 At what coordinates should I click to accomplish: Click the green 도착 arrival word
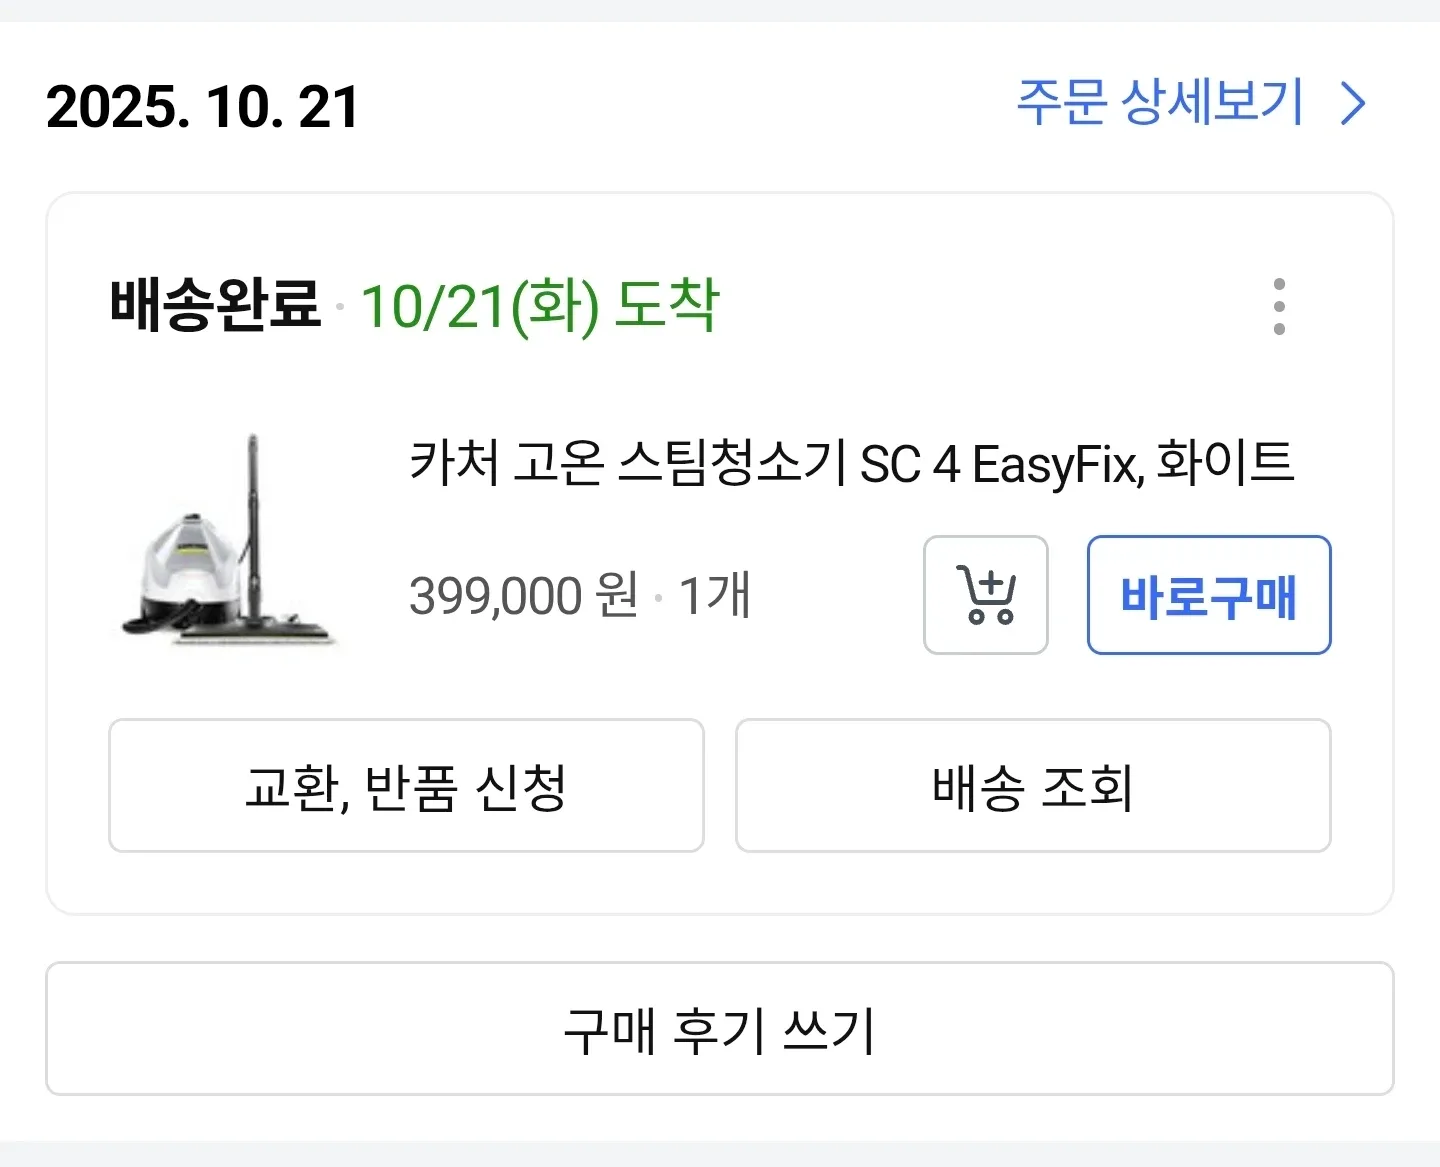[666, 304]
